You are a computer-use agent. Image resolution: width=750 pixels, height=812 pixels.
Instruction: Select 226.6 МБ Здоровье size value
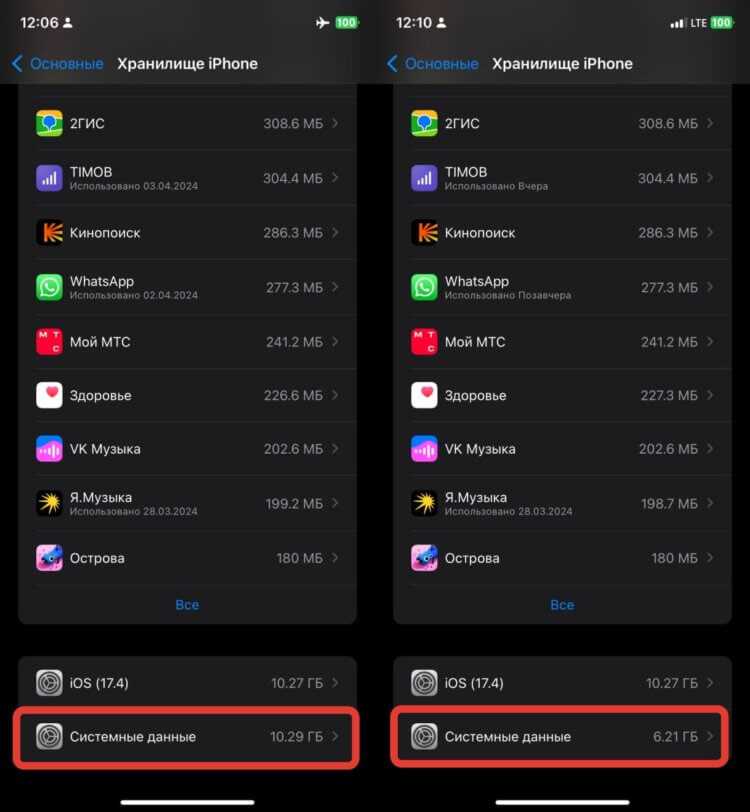point(293,395)
